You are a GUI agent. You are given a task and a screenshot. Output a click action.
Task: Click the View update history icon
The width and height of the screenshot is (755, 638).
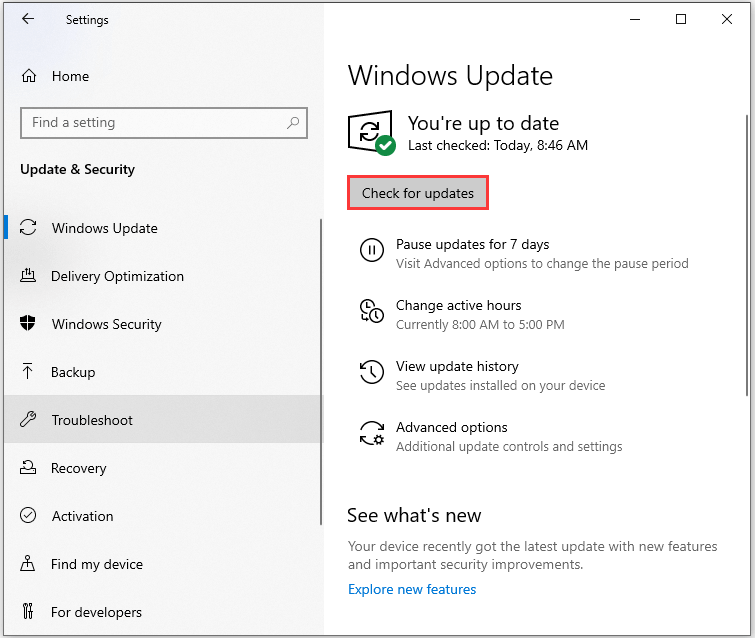coord(372,372)
